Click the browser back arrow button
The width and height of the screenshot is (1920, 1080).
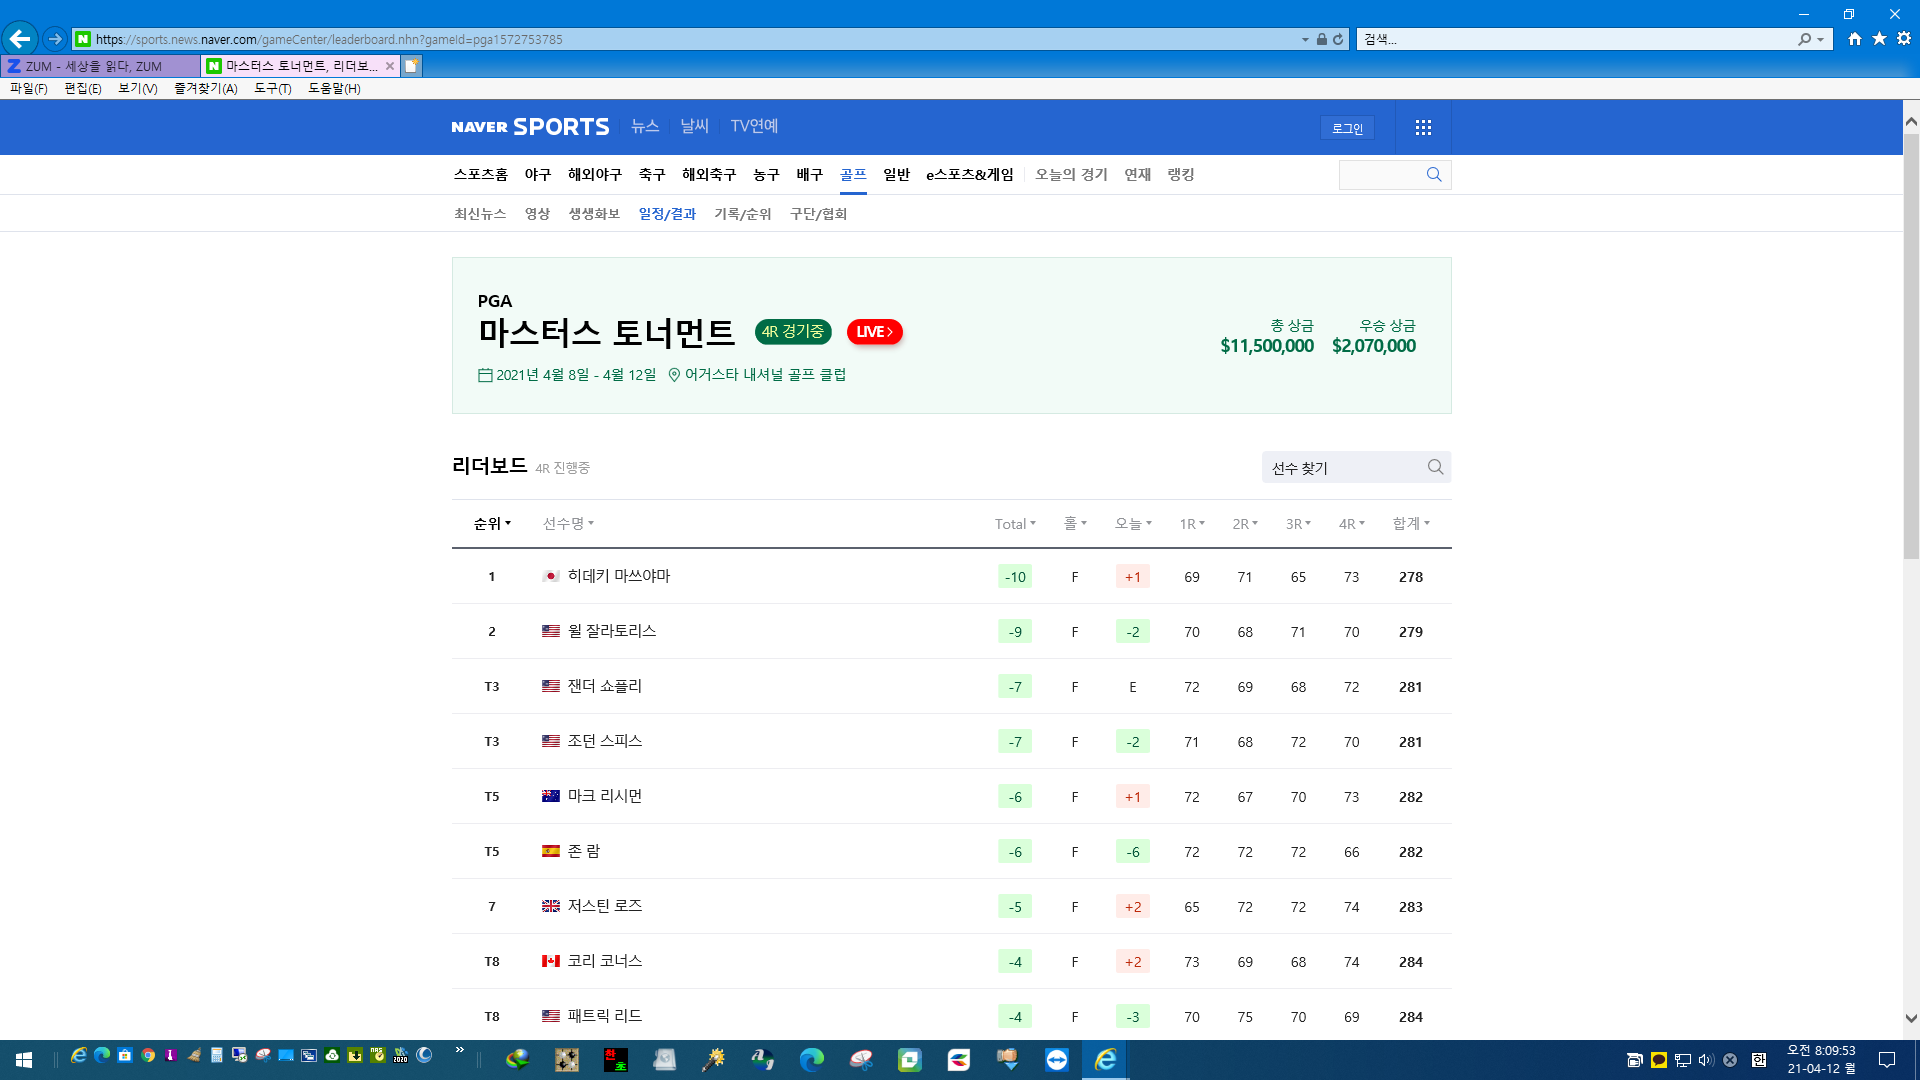[x=20, y=39]
